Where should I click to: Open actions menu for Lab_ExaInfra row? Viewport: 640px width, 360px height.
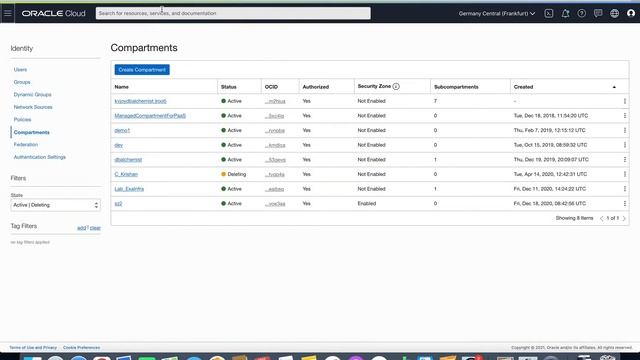624,189
